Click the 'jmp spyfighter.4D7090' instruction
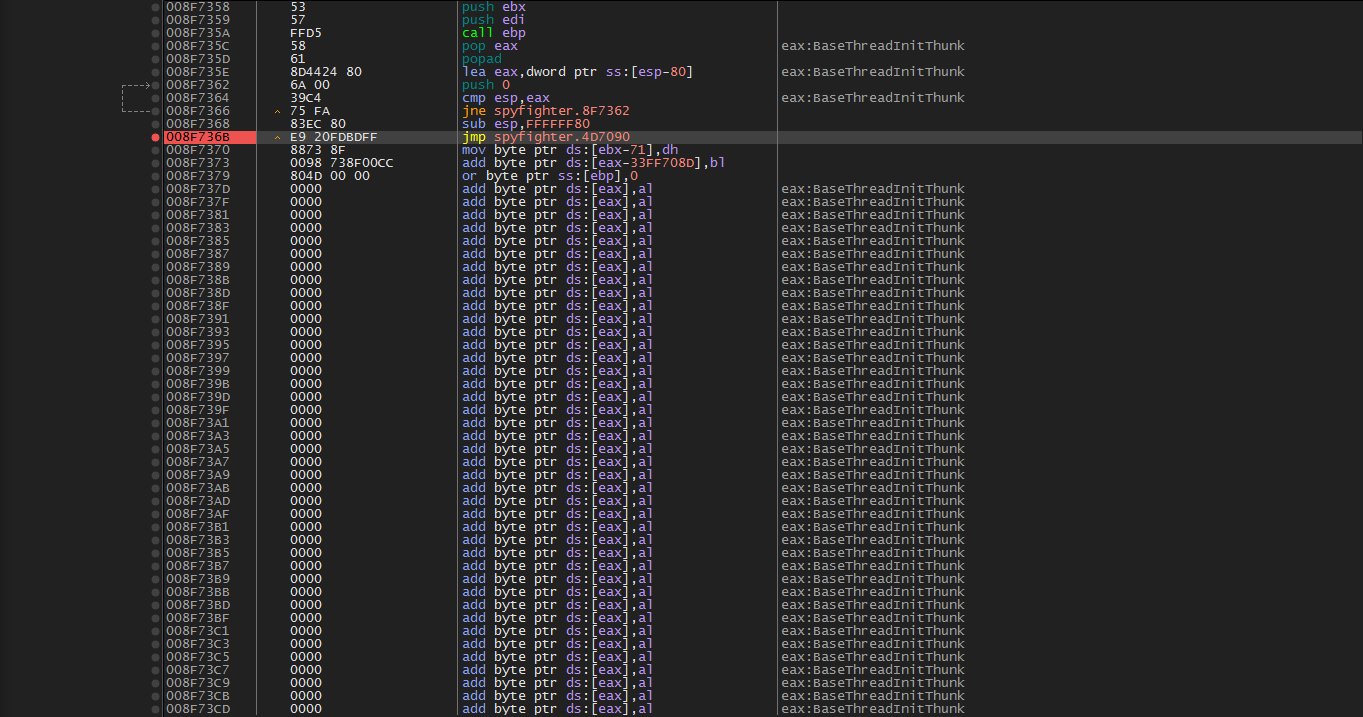Screen dimensions: 1363x717 (x=545, y=137)
